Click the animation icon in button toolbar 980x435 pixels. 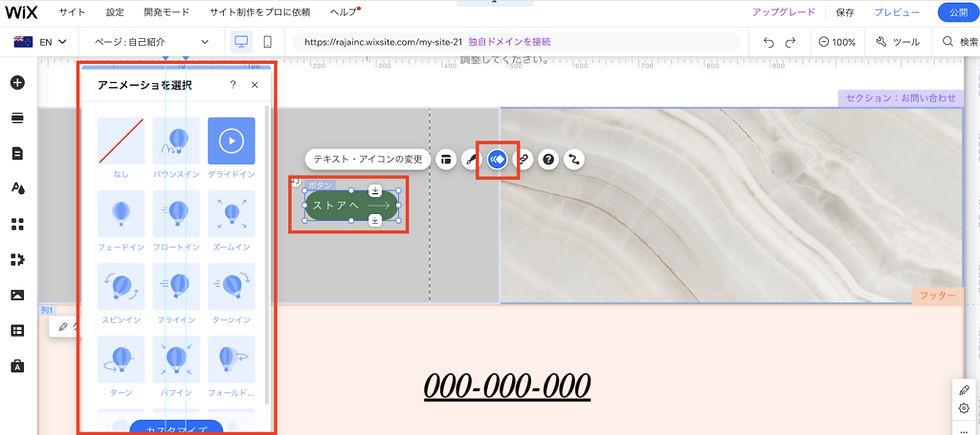(x=498, y=159)
